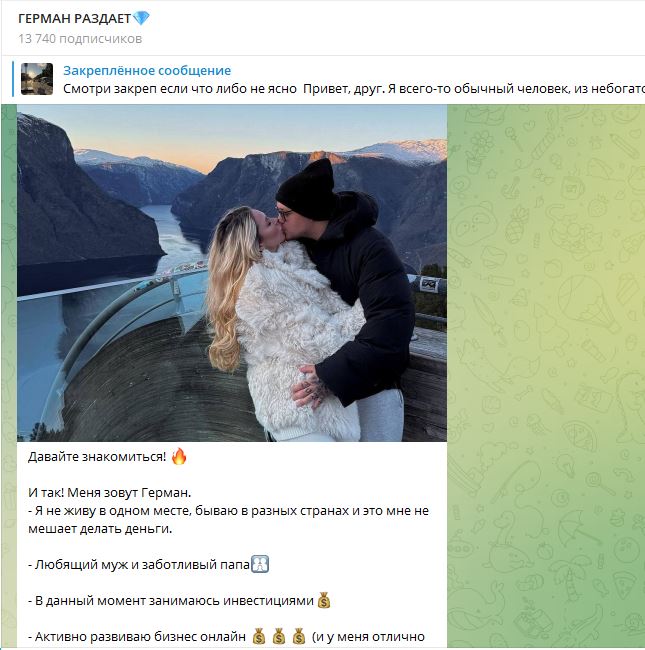Viewport: 645px width, 650px height.
Task: Click the fire emoji after Давайте знакомиться
Action: (179, 456)
